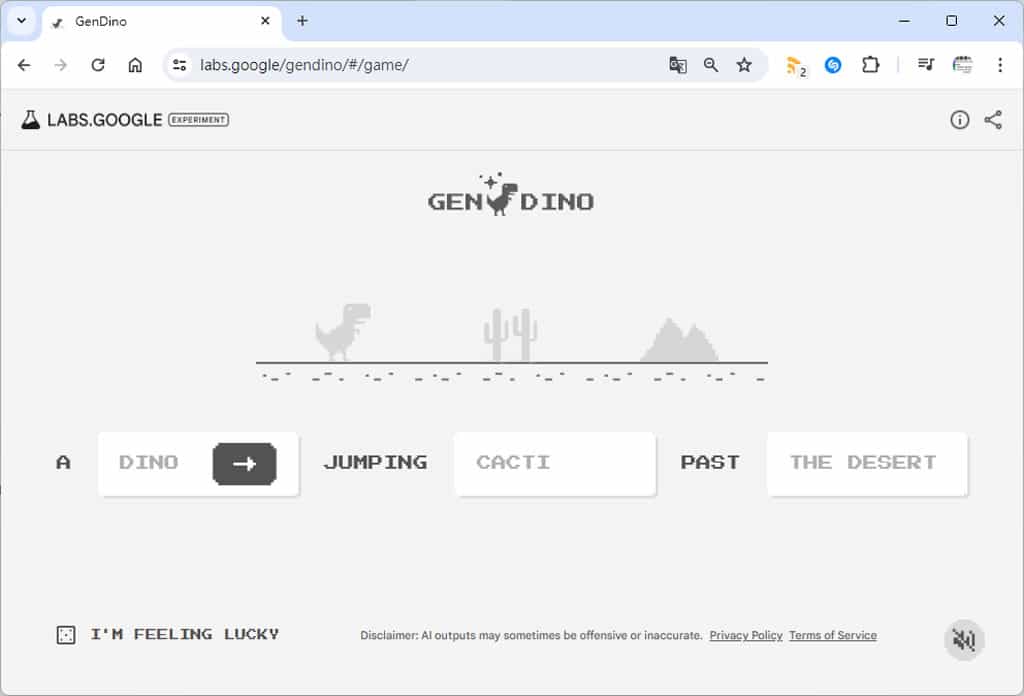
Task: Click the address bar URL
Action: point(304,65)
